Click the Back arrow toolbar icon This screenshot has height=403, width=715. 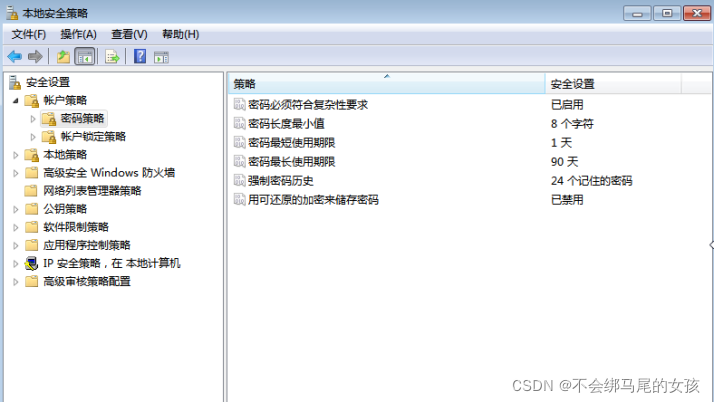pos(15,57)
